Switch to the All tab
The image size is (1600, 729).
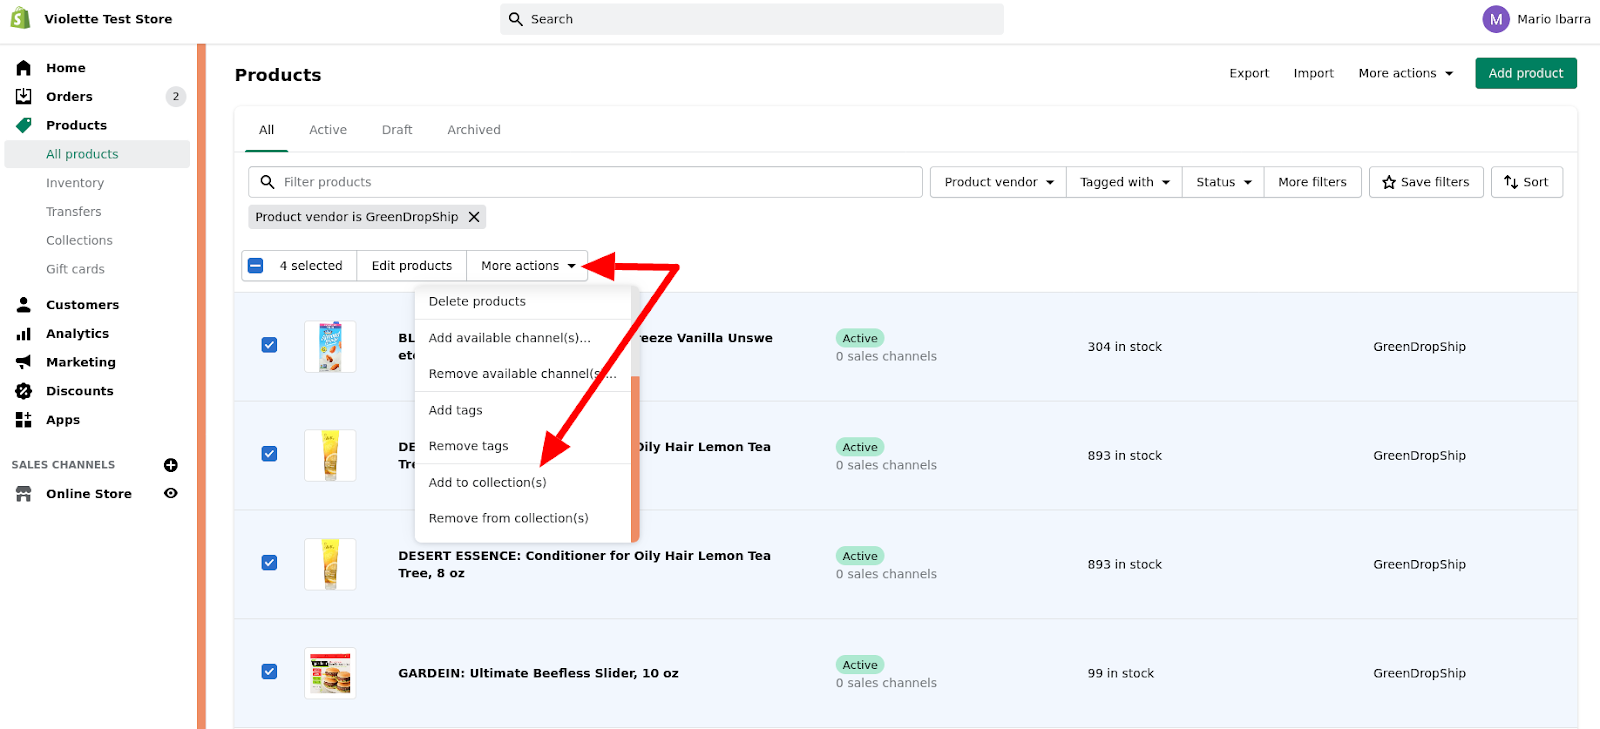pos(266,130)
